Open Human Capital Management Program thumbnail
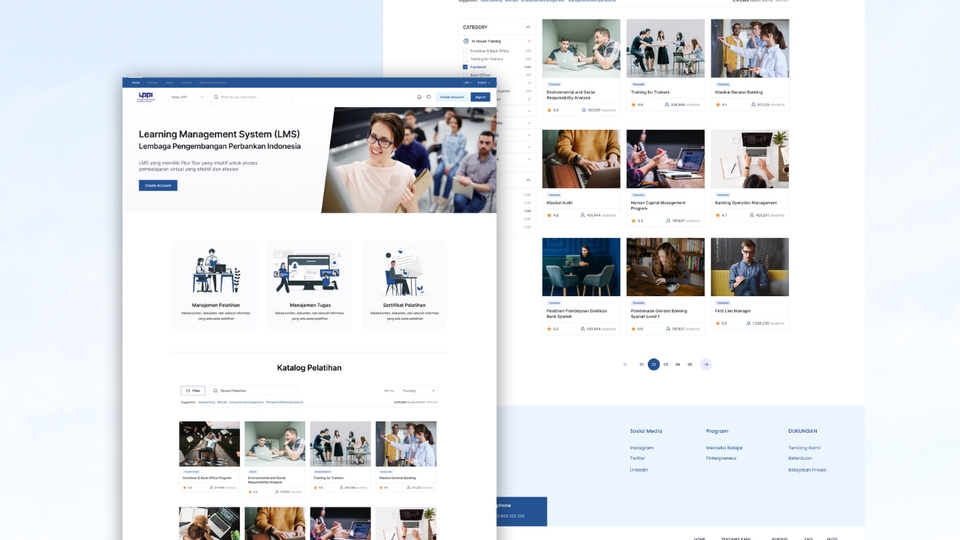 (x=666, y=159)
